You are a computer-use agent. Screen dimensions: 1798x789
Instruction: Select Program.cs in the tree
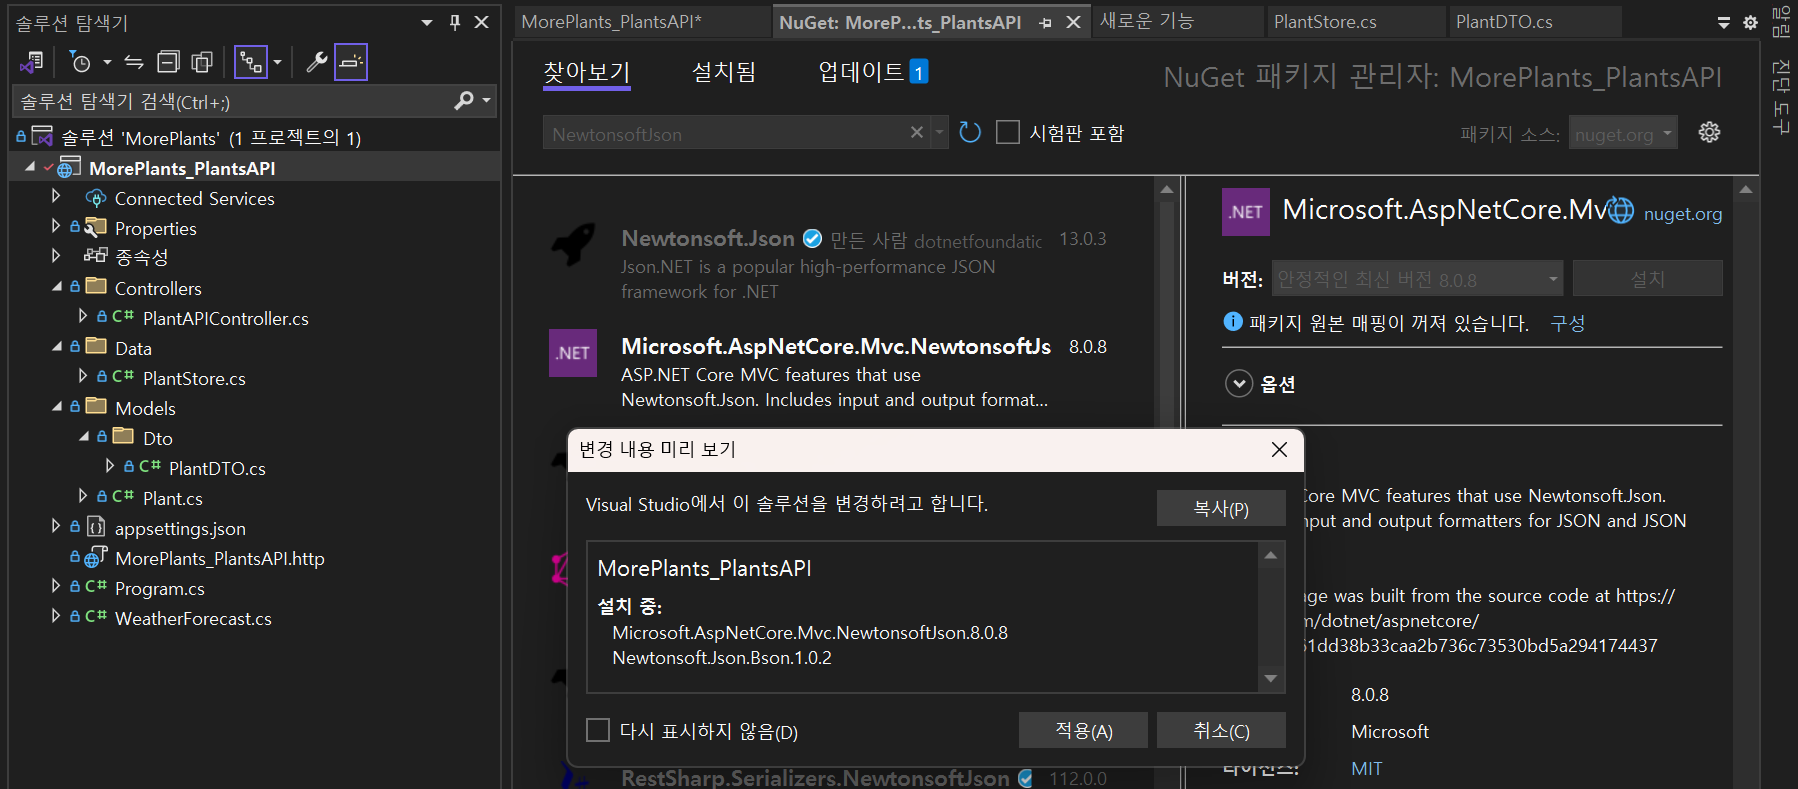160,588
